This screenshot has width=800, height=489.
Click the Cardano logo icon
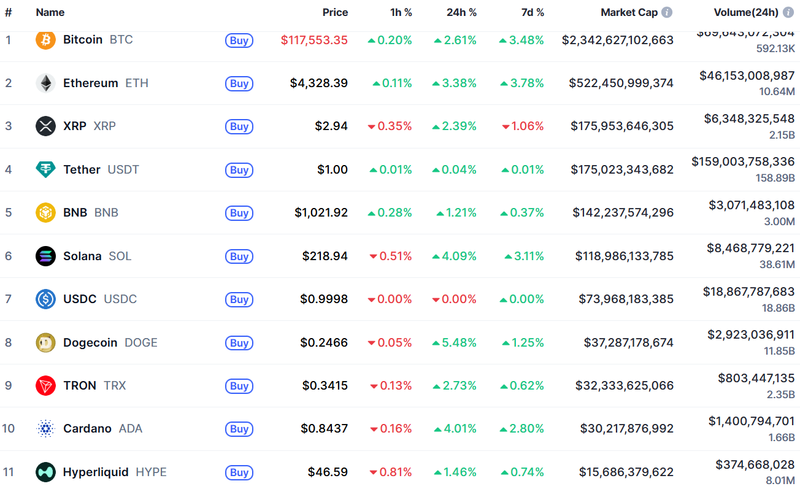(46, 428)
